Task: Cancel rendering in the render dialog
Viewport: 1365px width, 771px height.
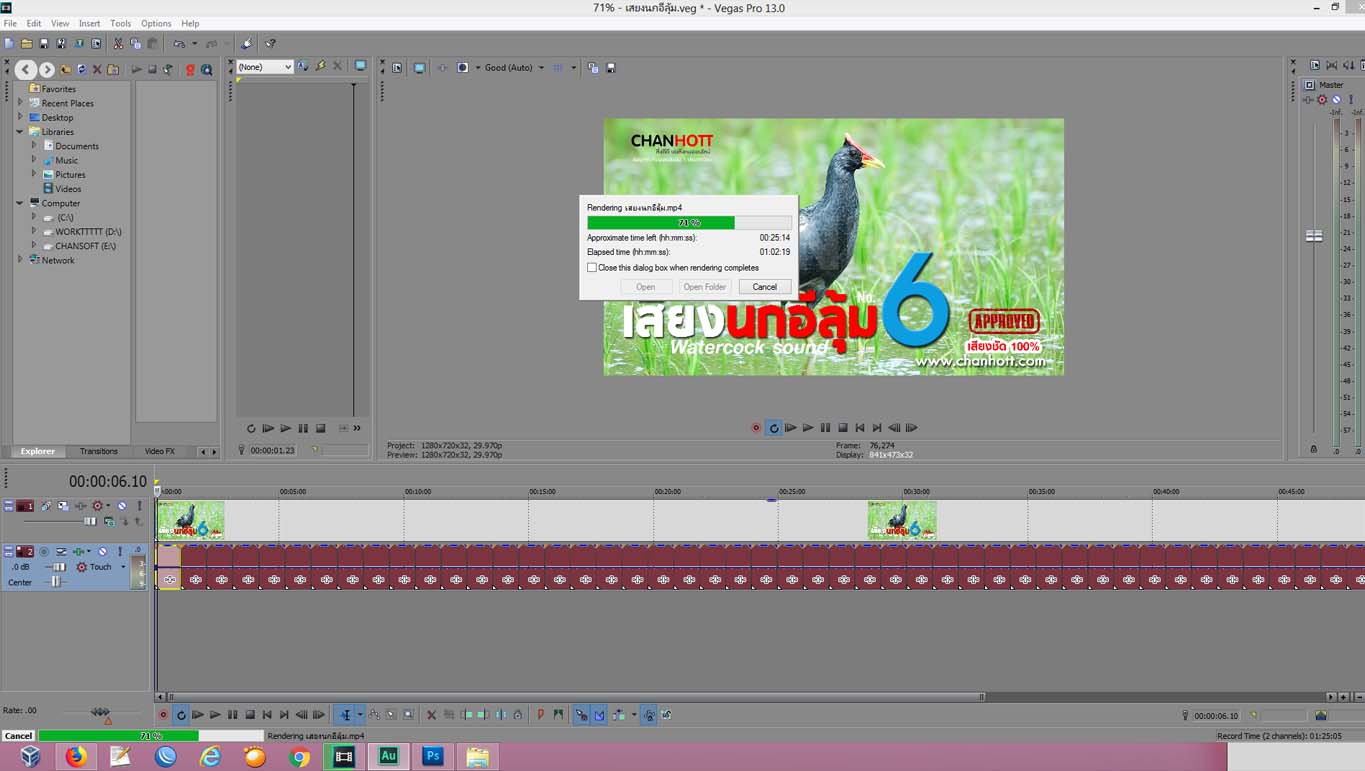Action: pyautogui.click(x=765, y=287)
